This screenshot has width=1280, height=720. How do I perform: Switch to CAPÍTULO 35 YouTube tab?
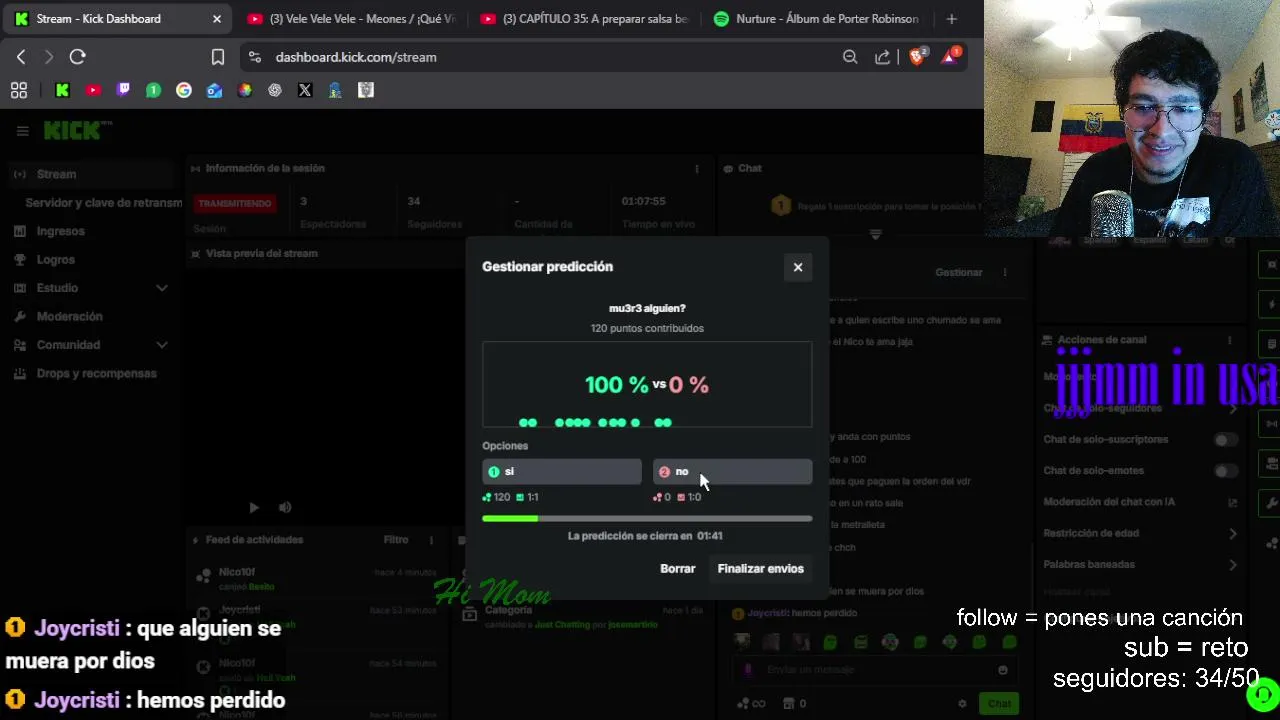[584, 19]
